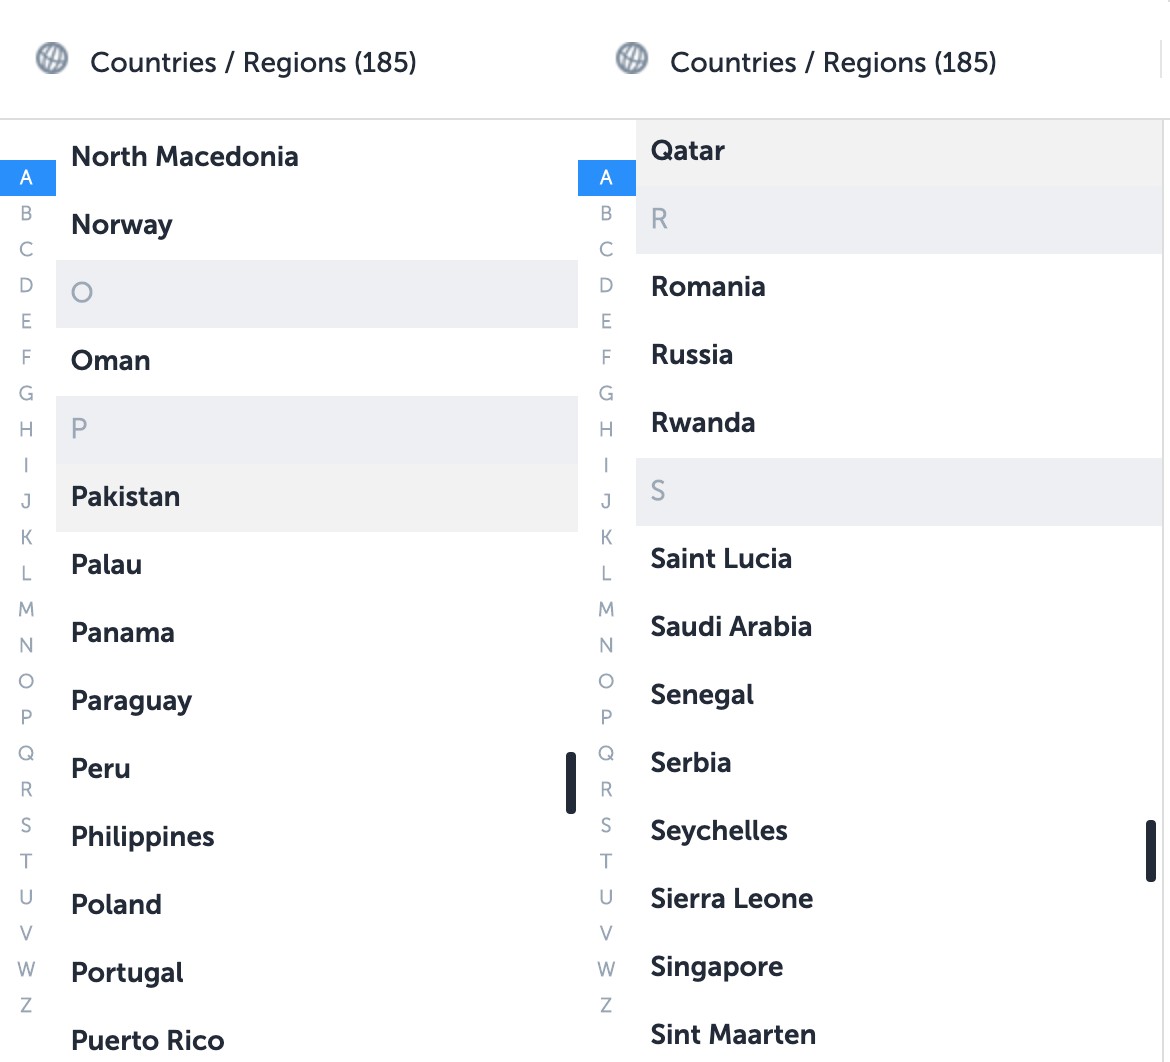Select Singapore from the country list
Viewport: 1170px width, 1062px height.
[x=717, y=966]
